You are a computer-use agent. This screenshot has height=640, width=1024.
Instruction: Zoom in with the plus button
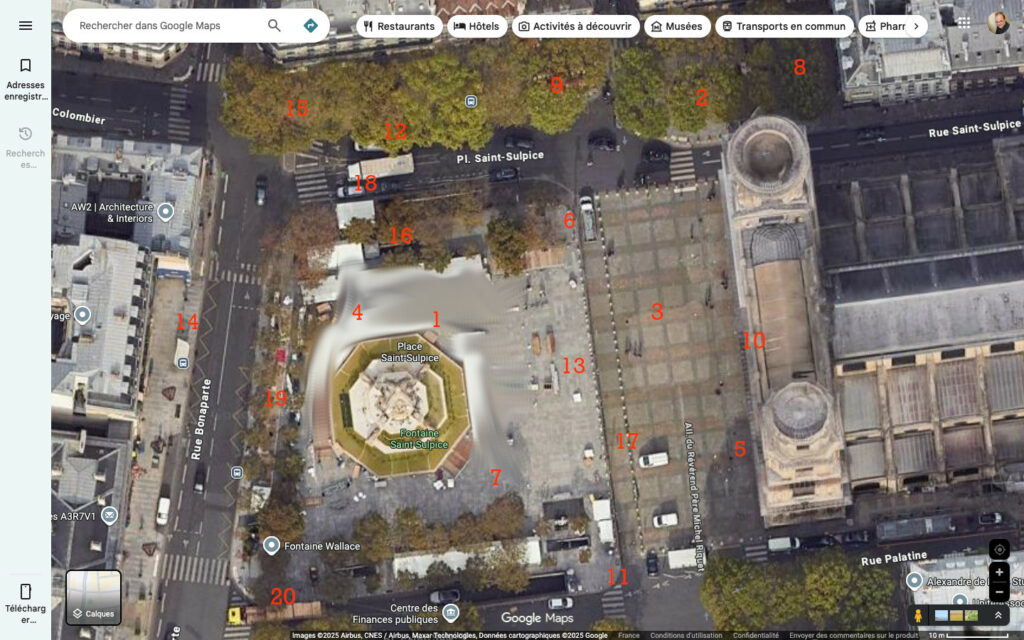(x=998, y=573)
